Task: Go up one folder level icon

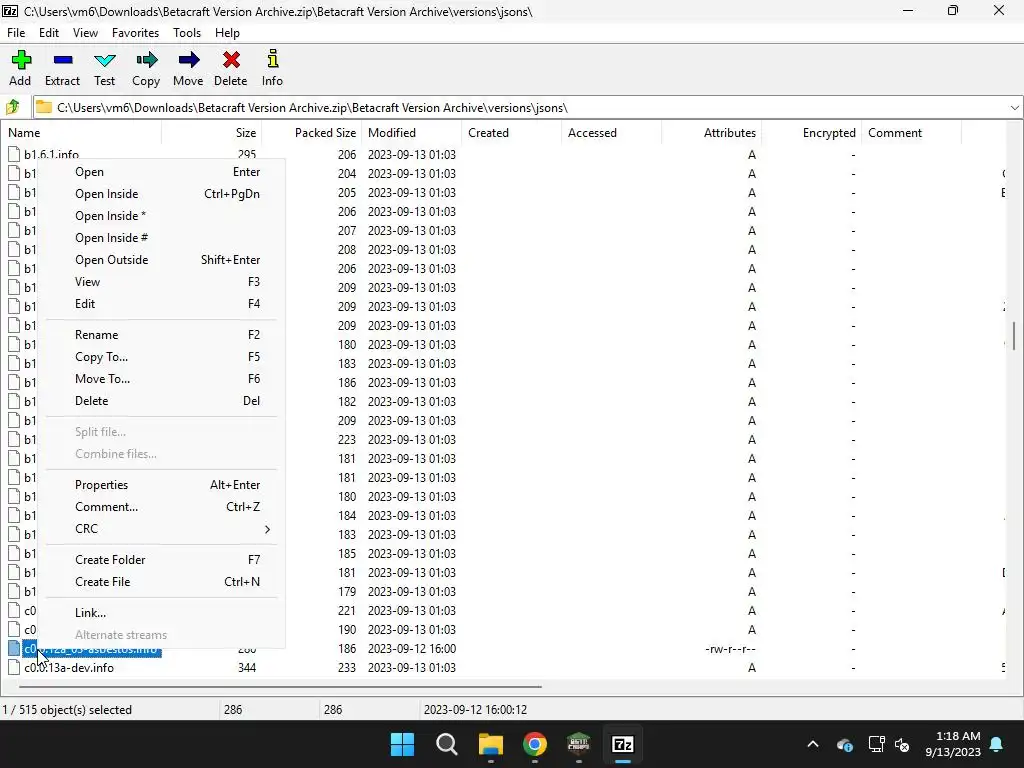Action: [12, 107]
